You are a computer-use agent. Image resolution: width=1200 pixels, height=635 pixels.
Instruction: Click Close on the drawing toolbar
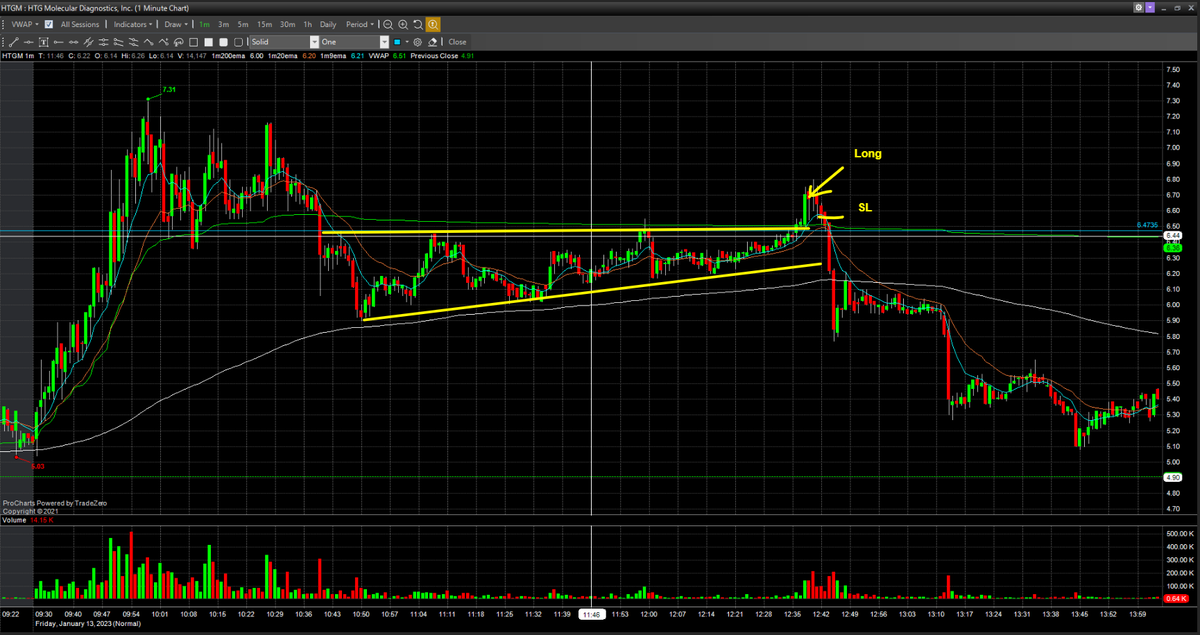(457, 42)
